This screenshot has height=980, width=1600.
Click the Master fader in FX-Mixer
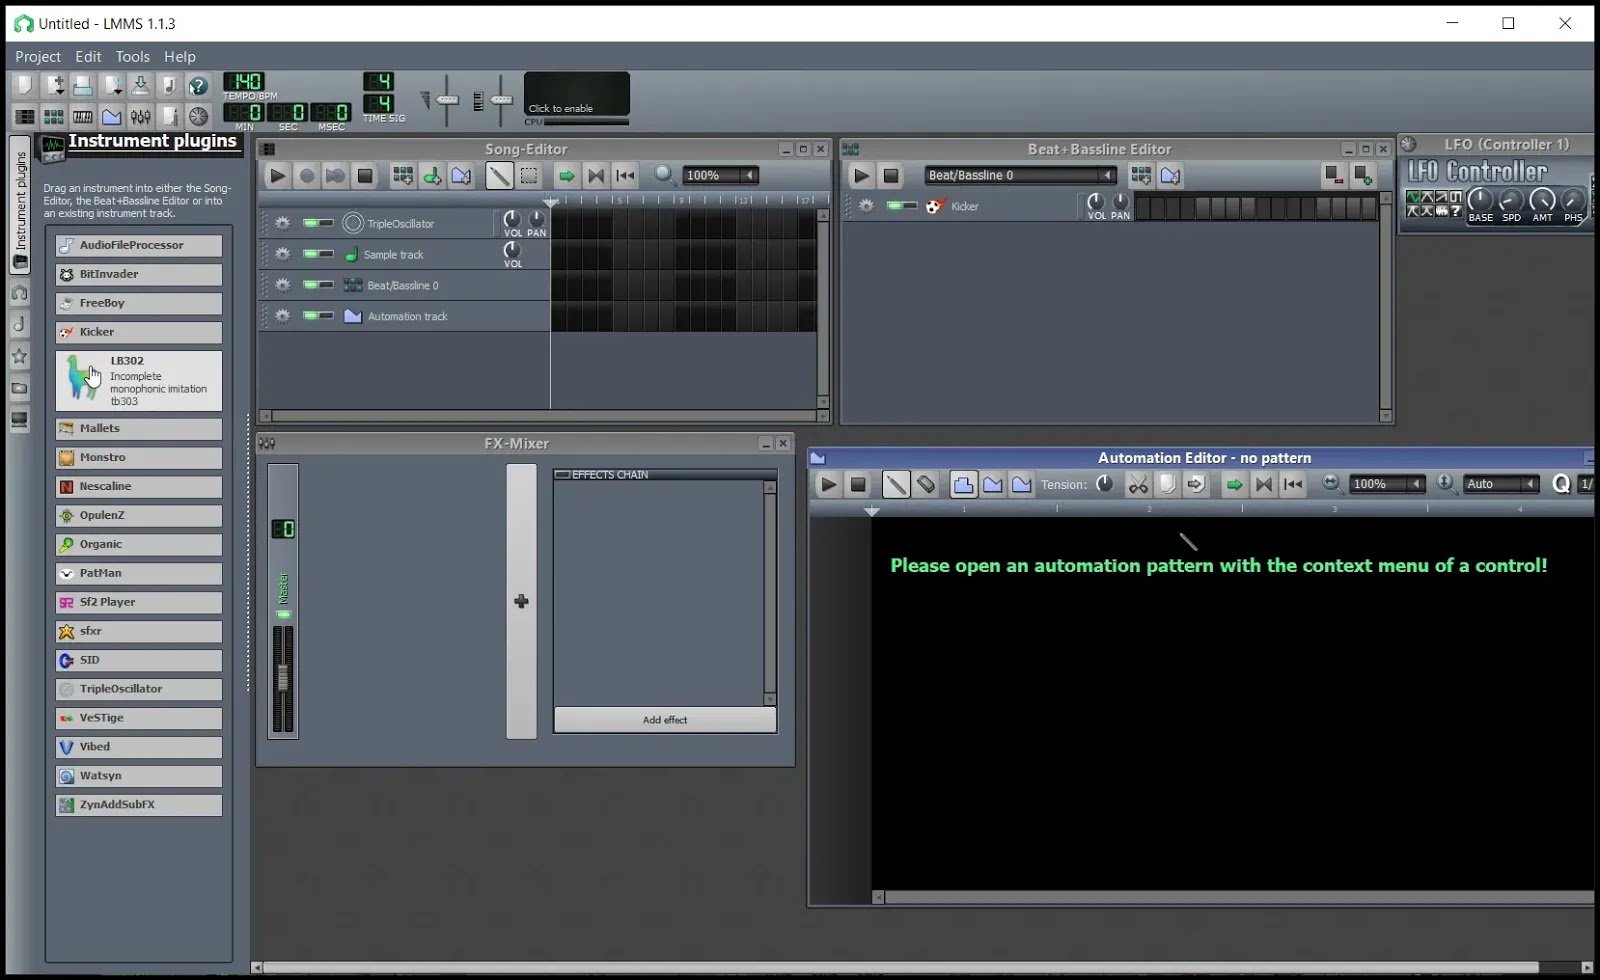(x=283, y=678)
